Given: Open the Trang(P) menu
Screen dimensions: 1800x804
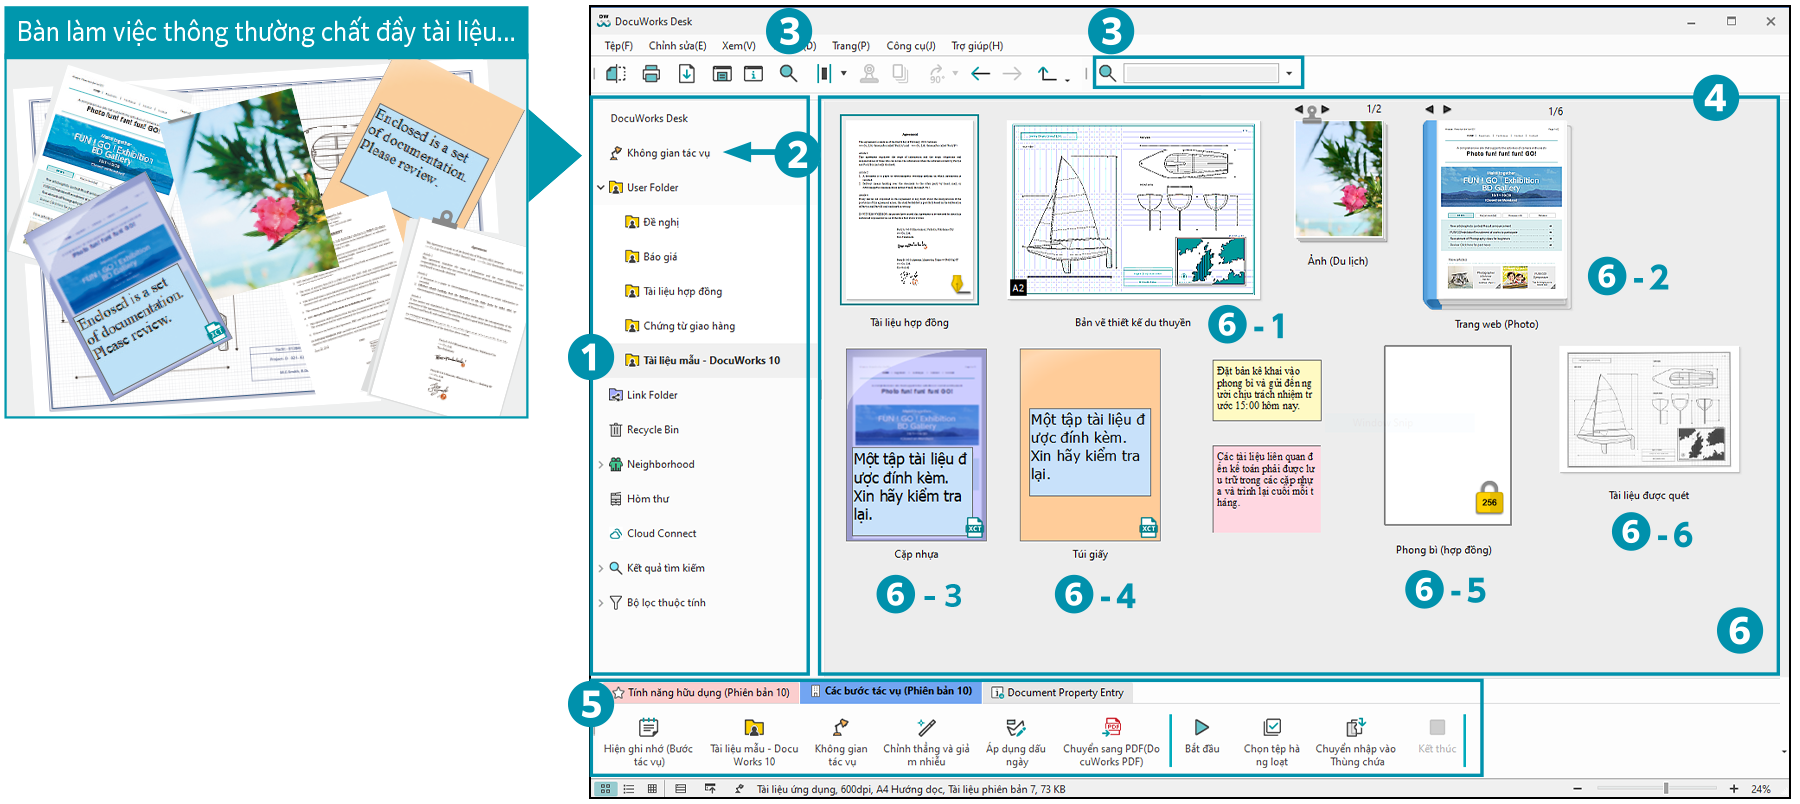Looking at the screenshot, I should 851,46.
